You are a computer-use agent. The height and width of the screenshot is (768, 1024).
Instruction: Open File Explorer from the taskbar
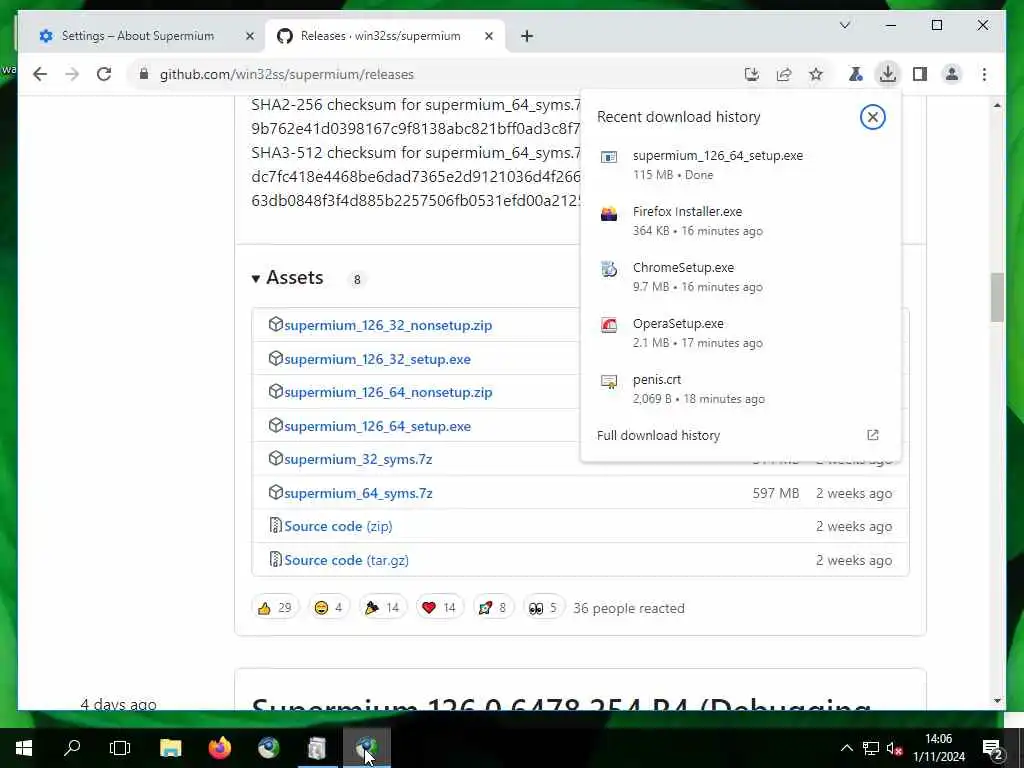coord(170,748)
